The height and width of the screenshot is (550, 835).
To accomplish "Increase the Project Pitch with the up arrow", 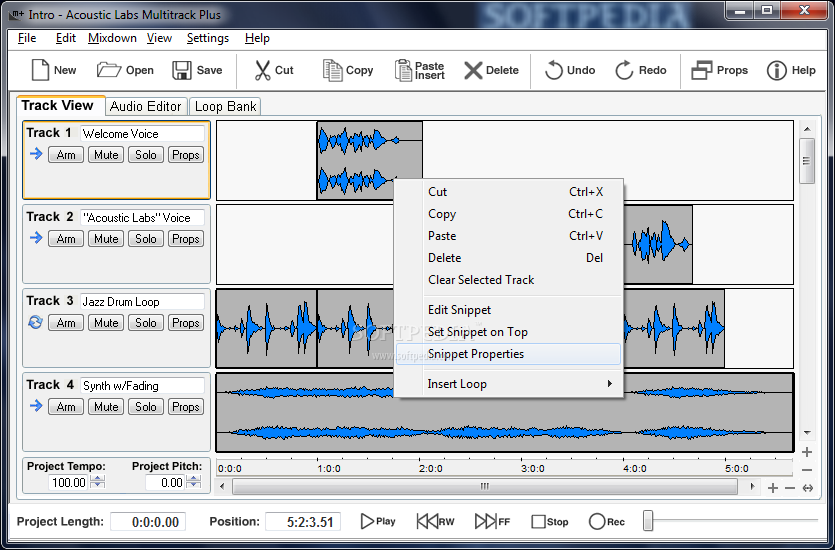I will (x=194, y=479).
